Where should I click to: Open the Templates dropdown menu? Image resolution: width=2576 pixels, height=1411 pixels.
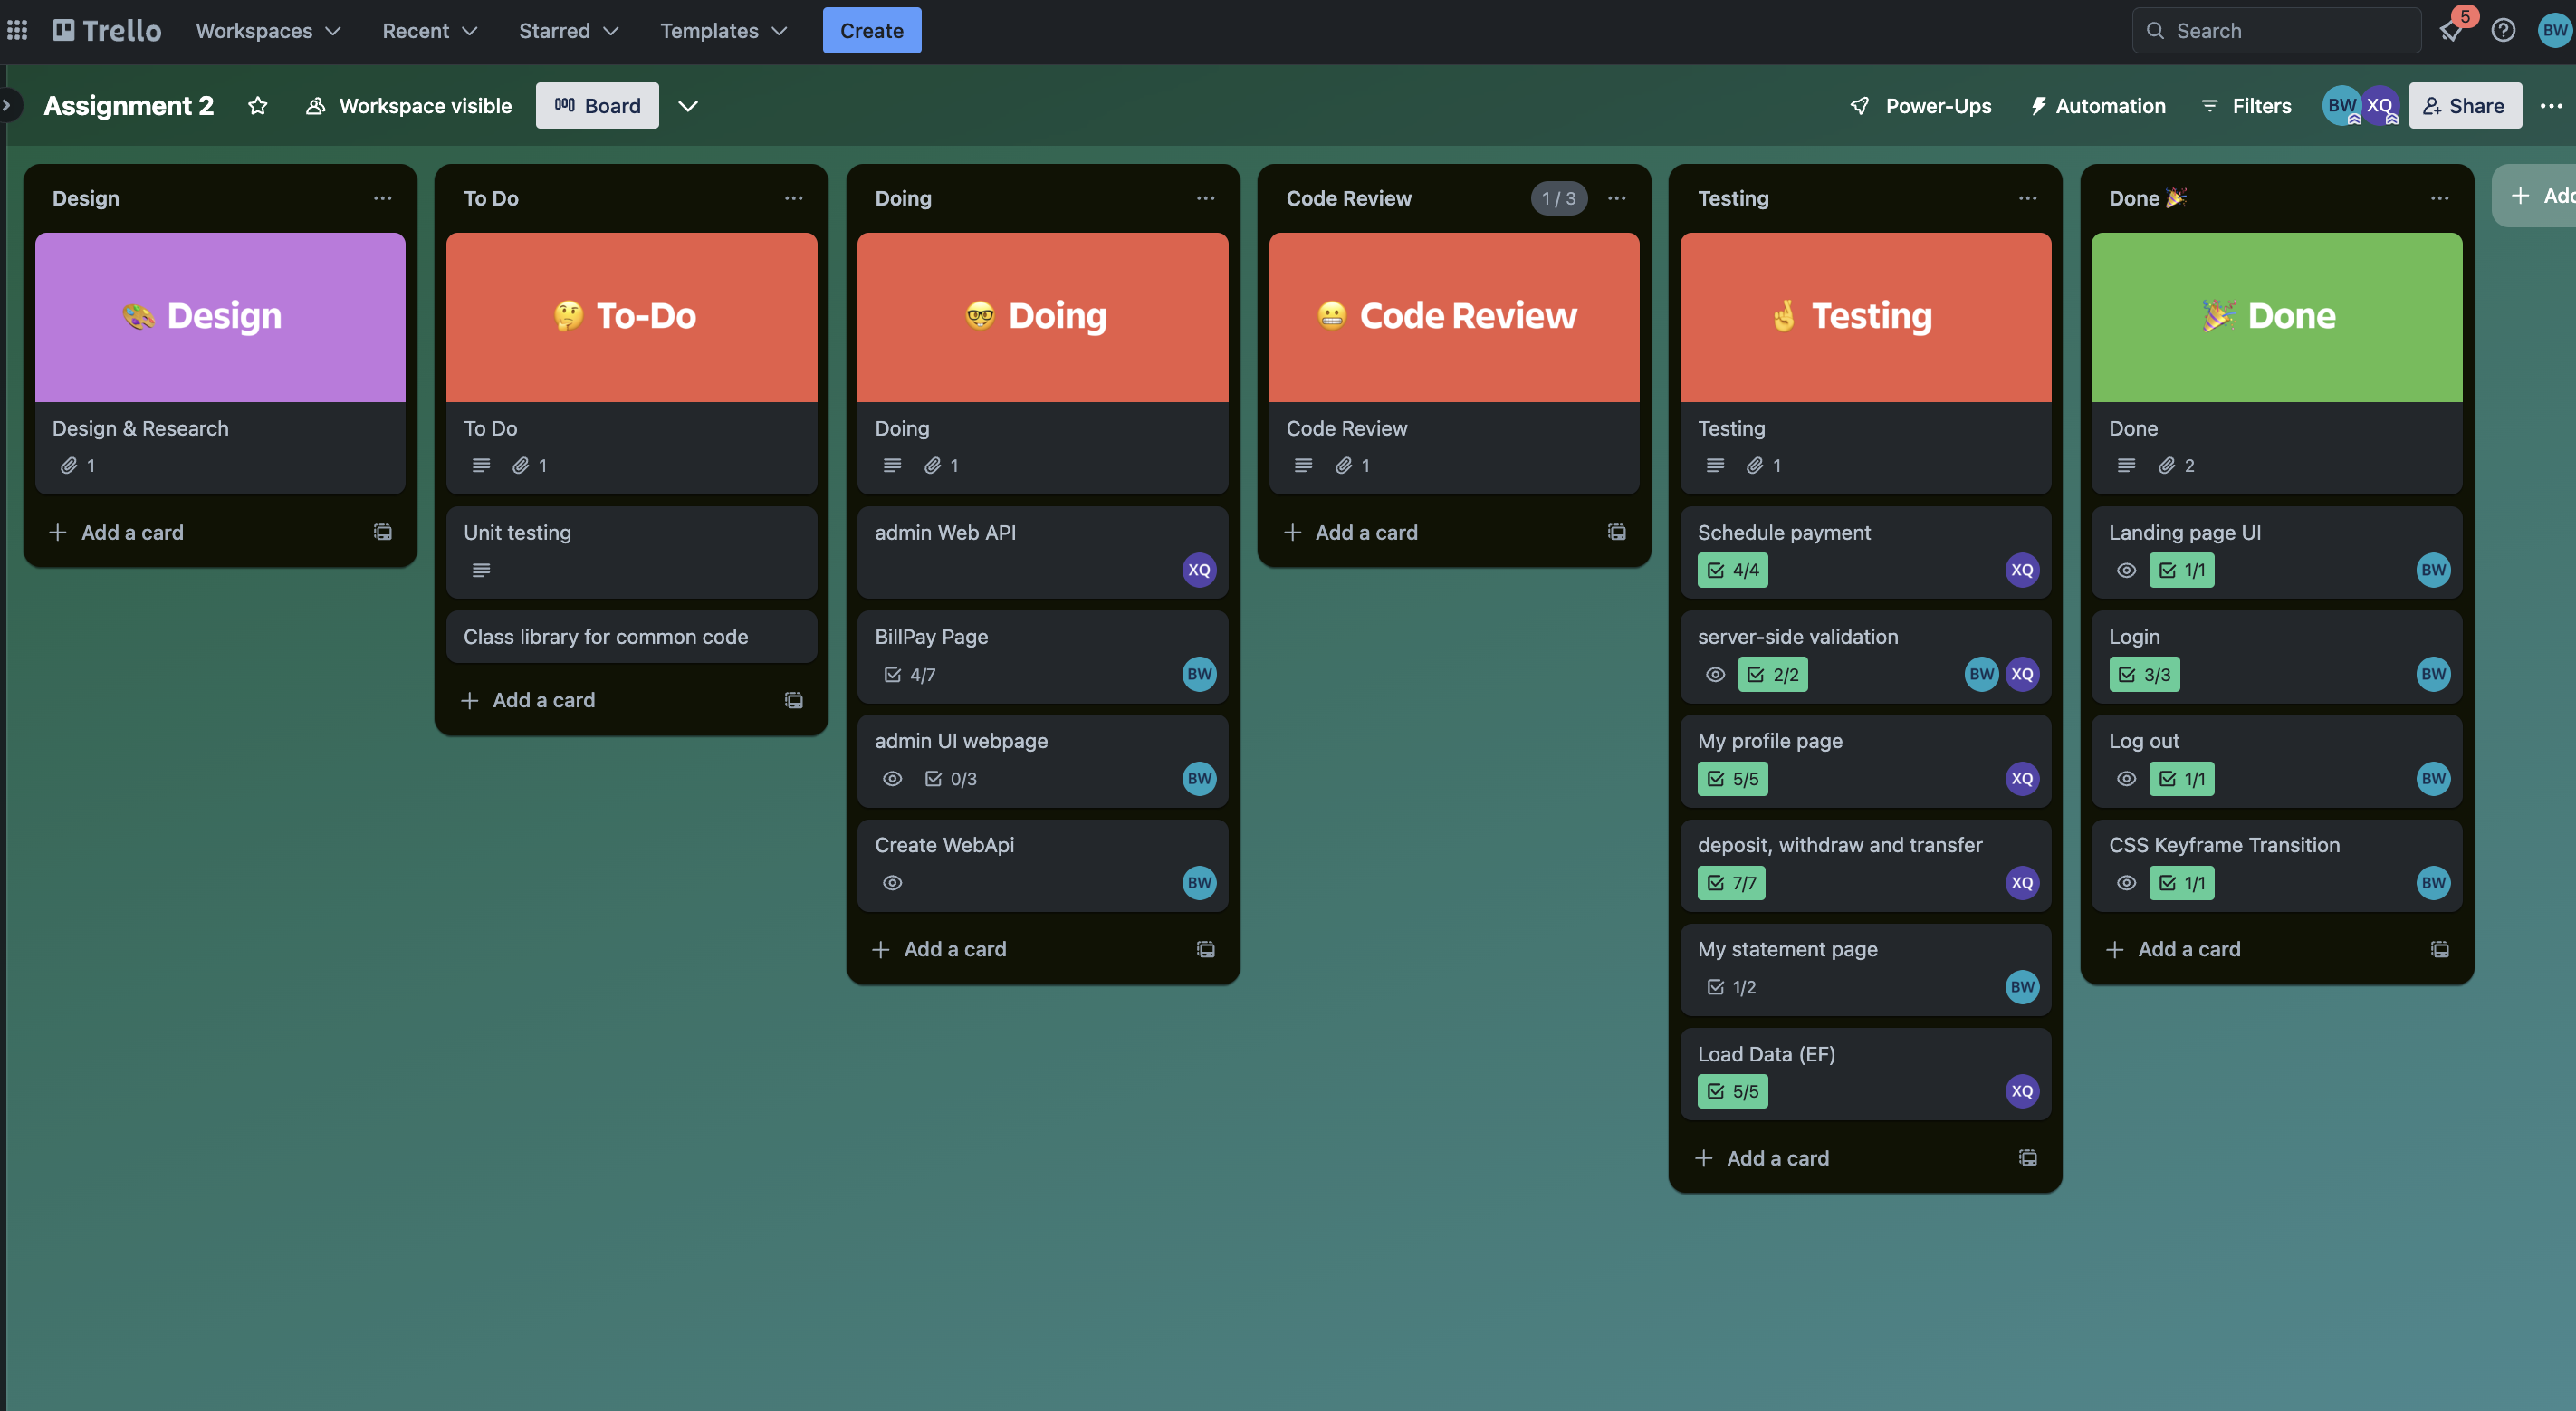click(x=723, y=30)
